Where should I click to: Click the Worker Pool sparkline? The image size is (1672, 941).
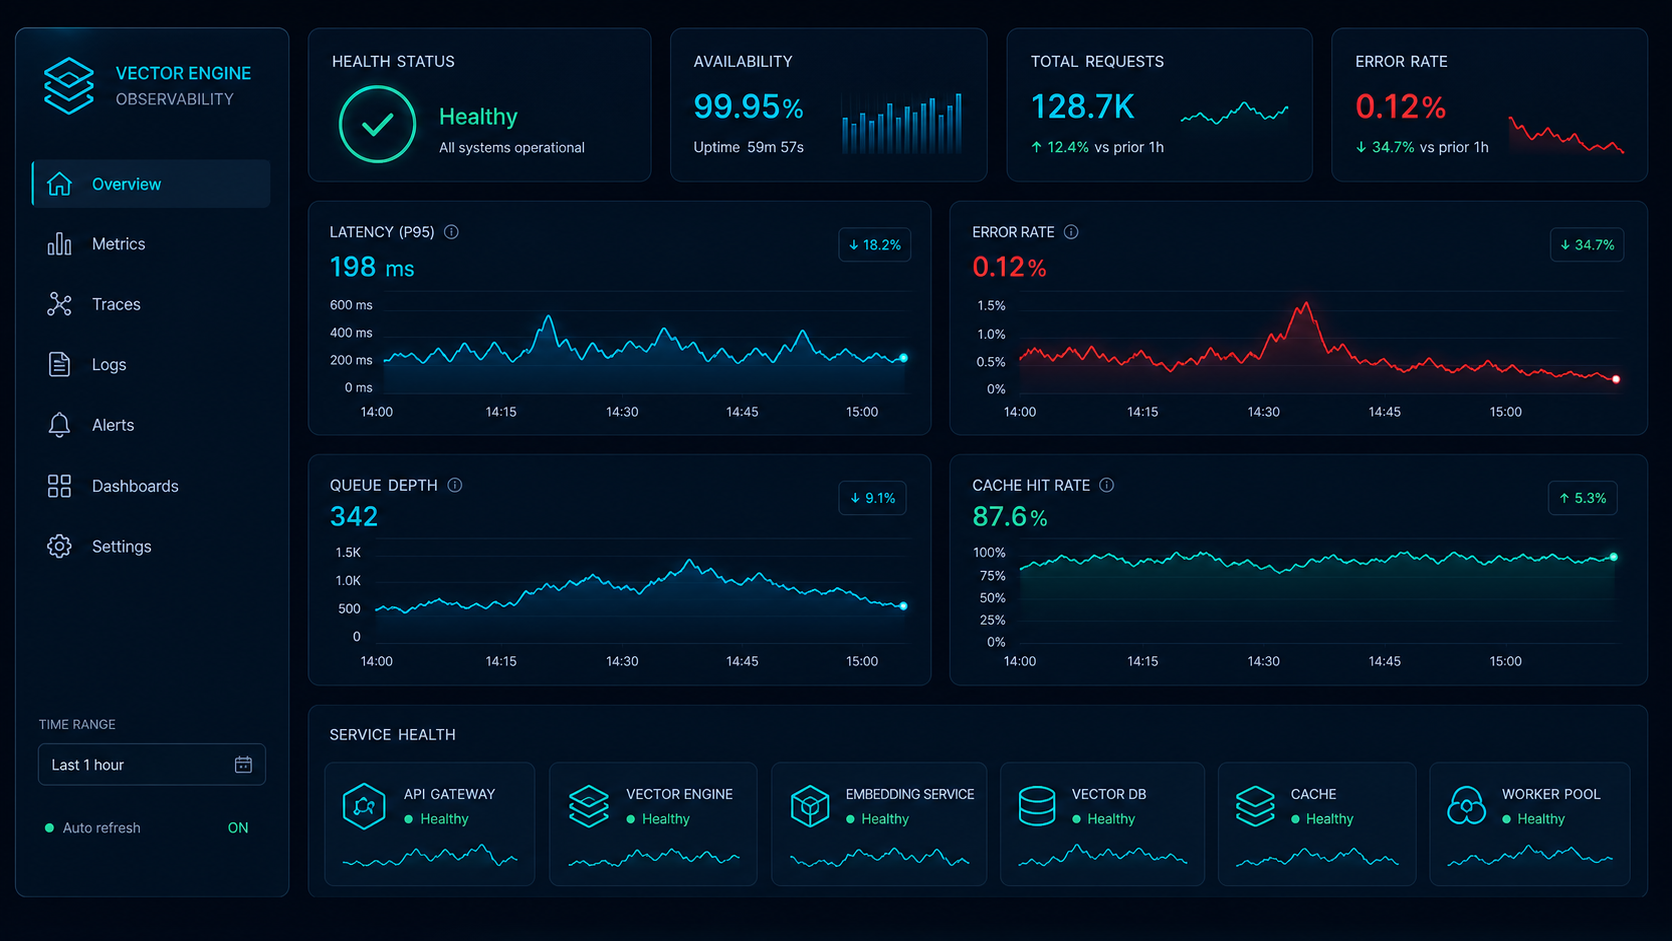point(1530,856)
